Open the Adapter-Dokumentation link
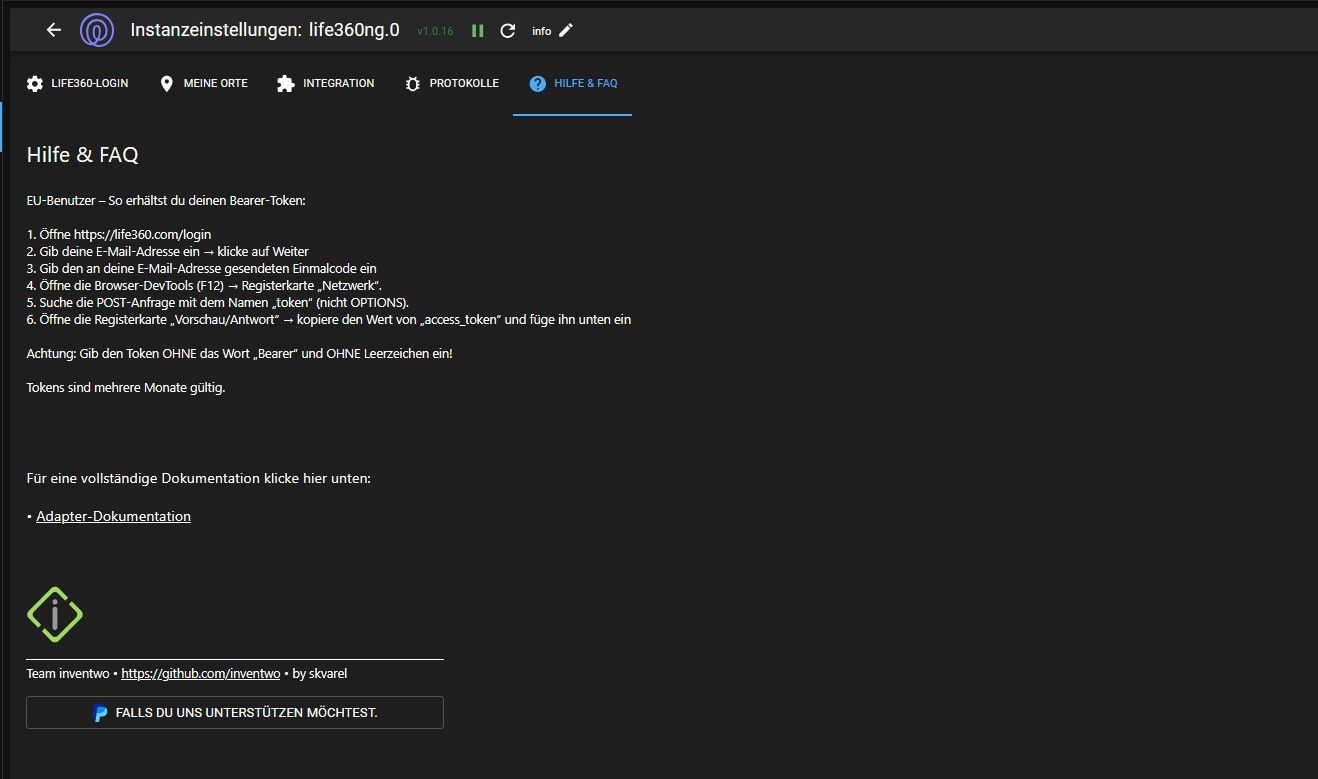This screenshot has height=779, width=1318. [113, 516]
